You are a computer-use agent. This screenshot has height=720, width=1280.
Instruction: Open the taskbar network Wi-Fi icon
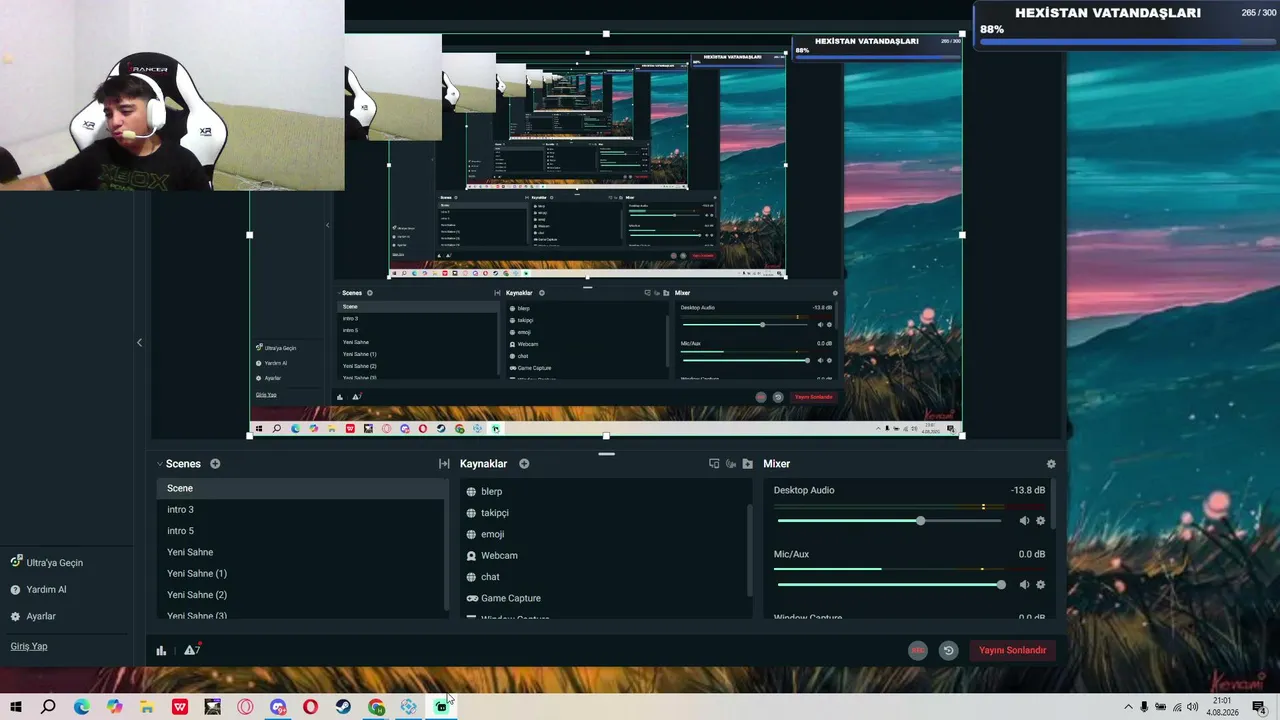pyautogui.click(x=1176, y=707)
